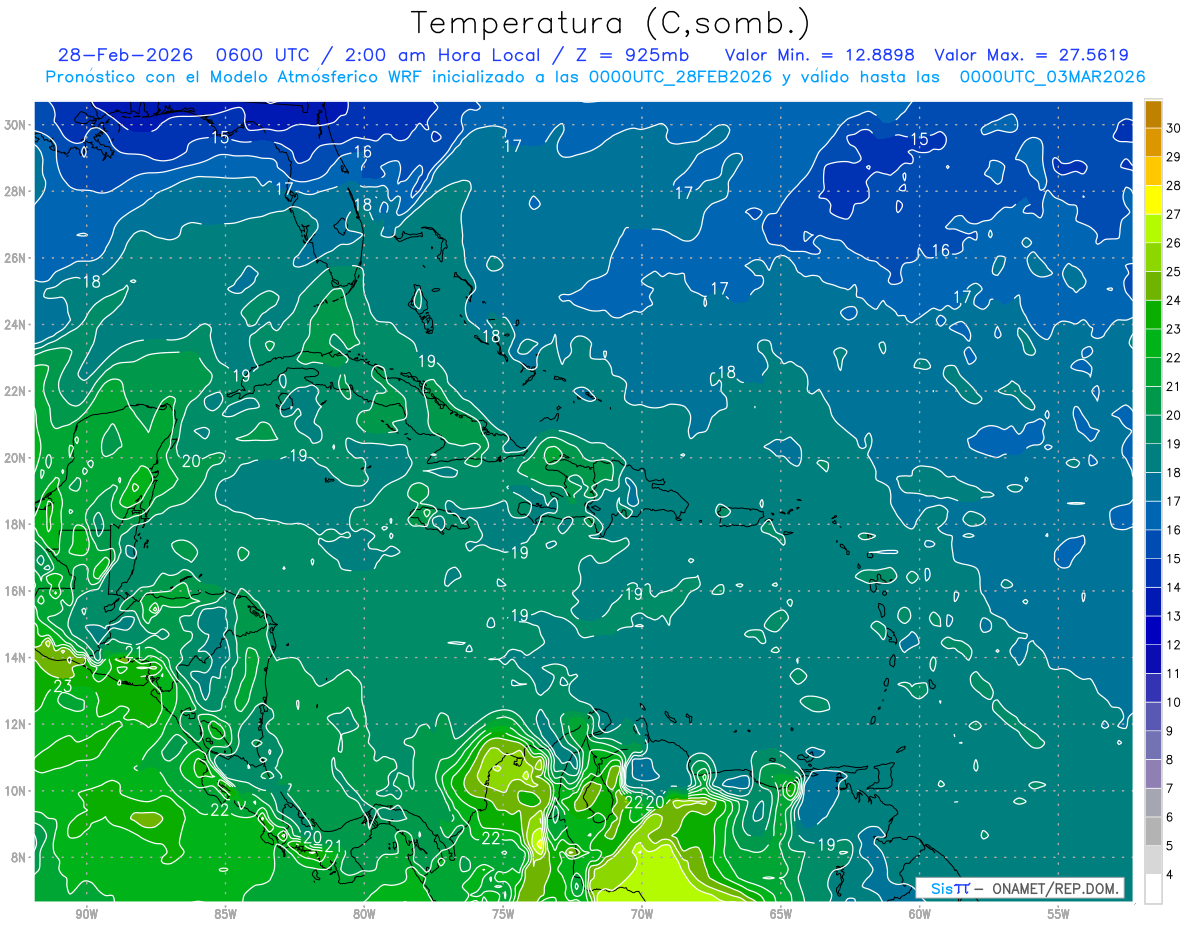Screen dimensions: 1200x927
Task: Click the white swatch below colorbar label 4
Action: point(1153,889)
